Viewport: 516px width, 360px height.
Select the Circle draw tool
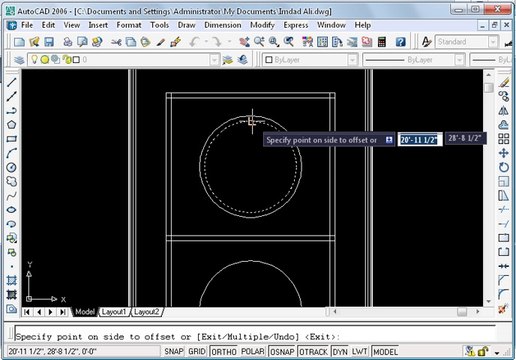11,167
